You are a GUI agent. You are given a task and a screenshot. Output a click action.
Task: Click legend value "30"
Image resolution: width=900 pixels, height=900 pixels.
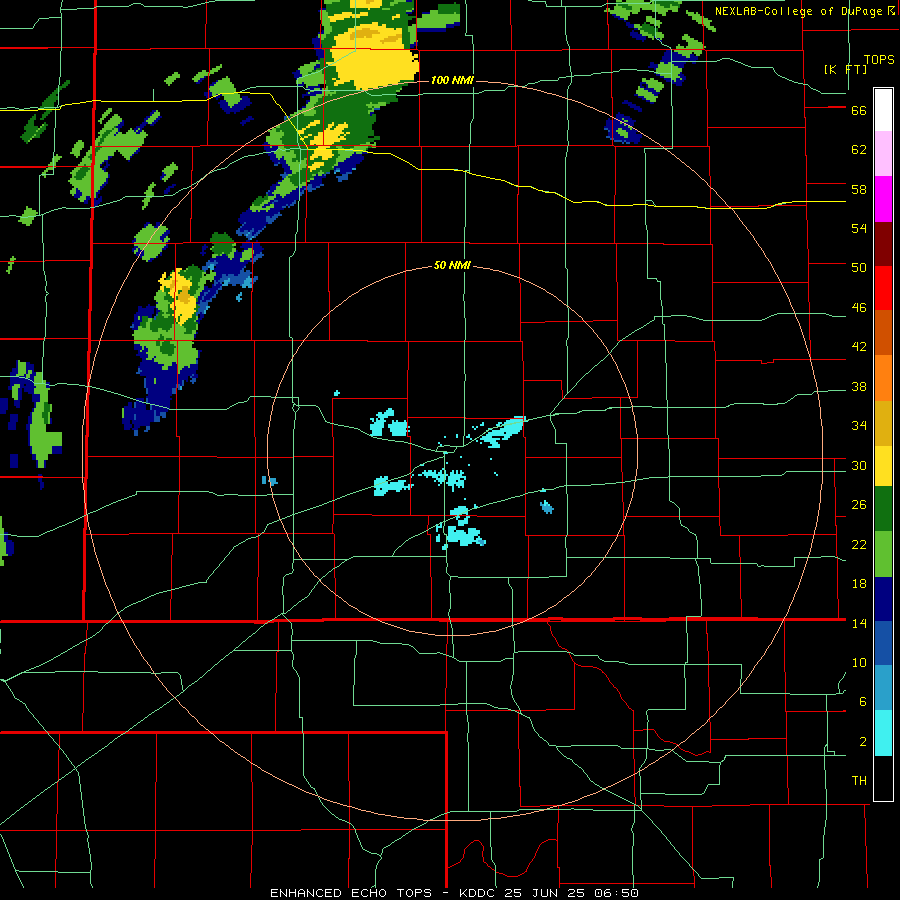859,465
